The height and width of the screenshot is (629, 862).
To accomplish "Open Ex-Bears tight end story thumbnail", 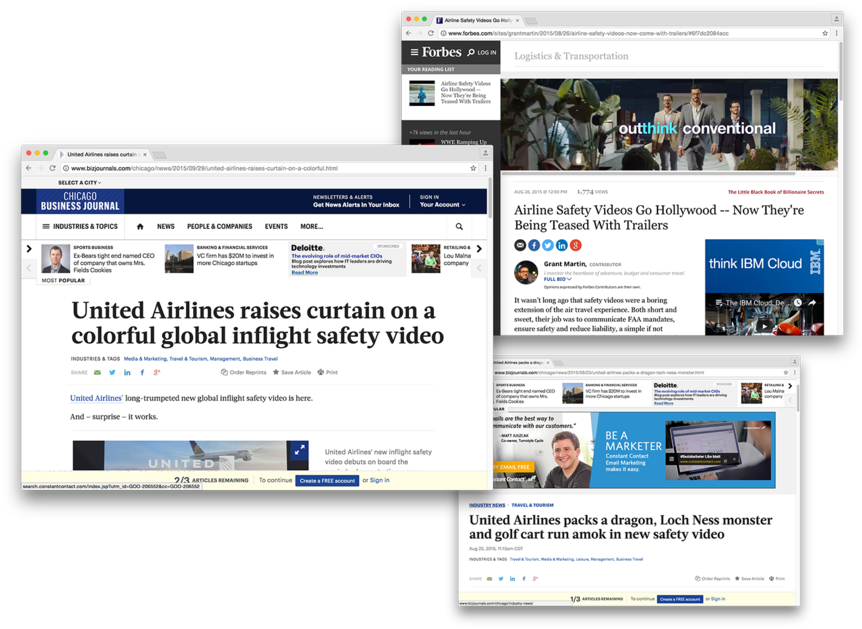I will tap(56, 258).
